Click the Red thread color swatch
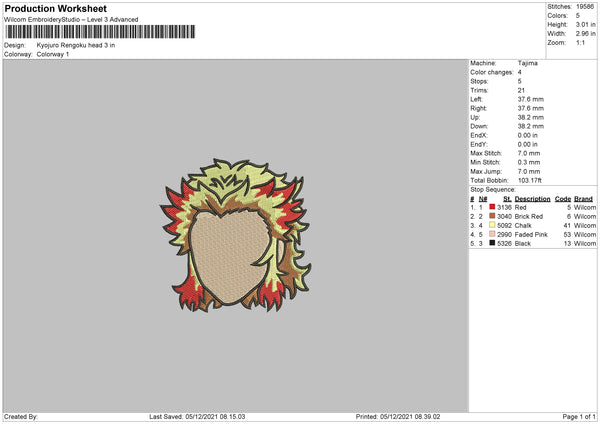This screenshot has height=424, width=600. pyautogui.click(x=492, y=207)
